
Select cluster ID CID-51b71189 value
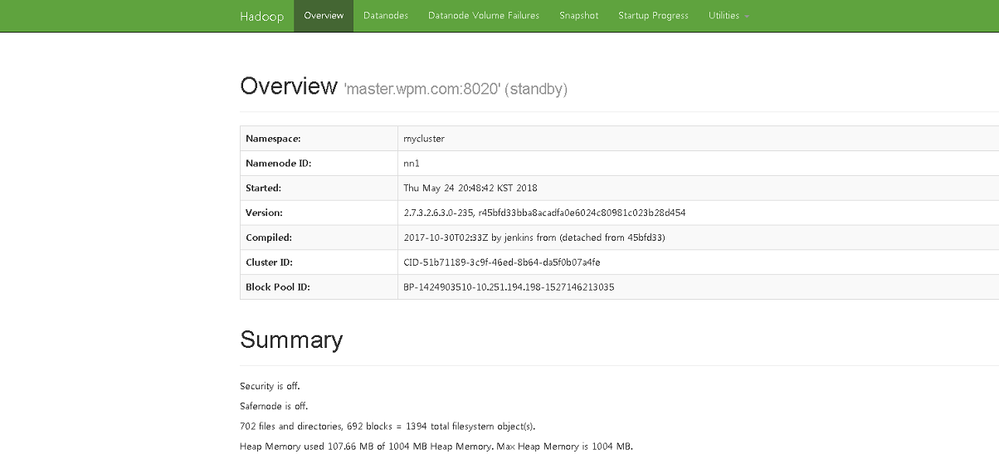coord(501,262)
